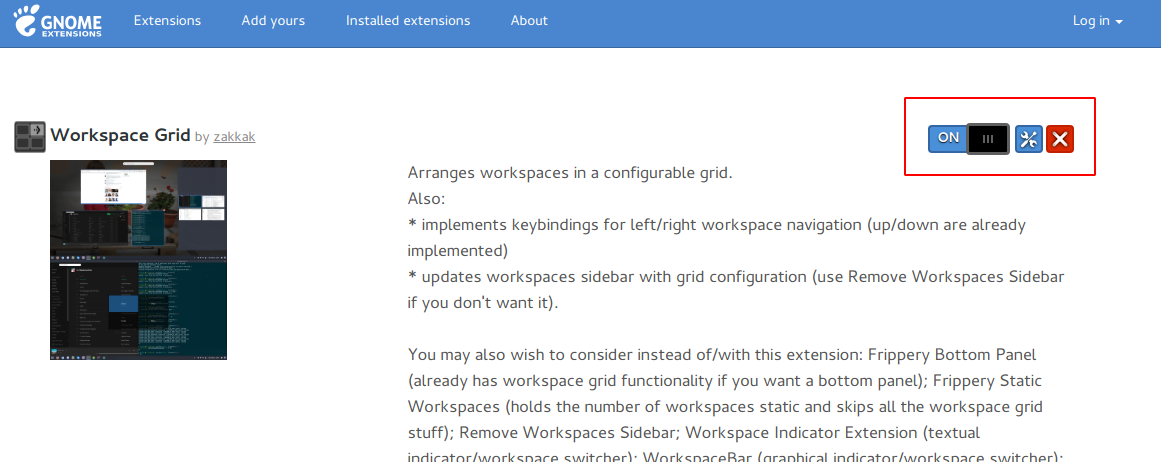Open Installed extensions page
Viewport: 1161px width, 462px height.
pos(408,21)
